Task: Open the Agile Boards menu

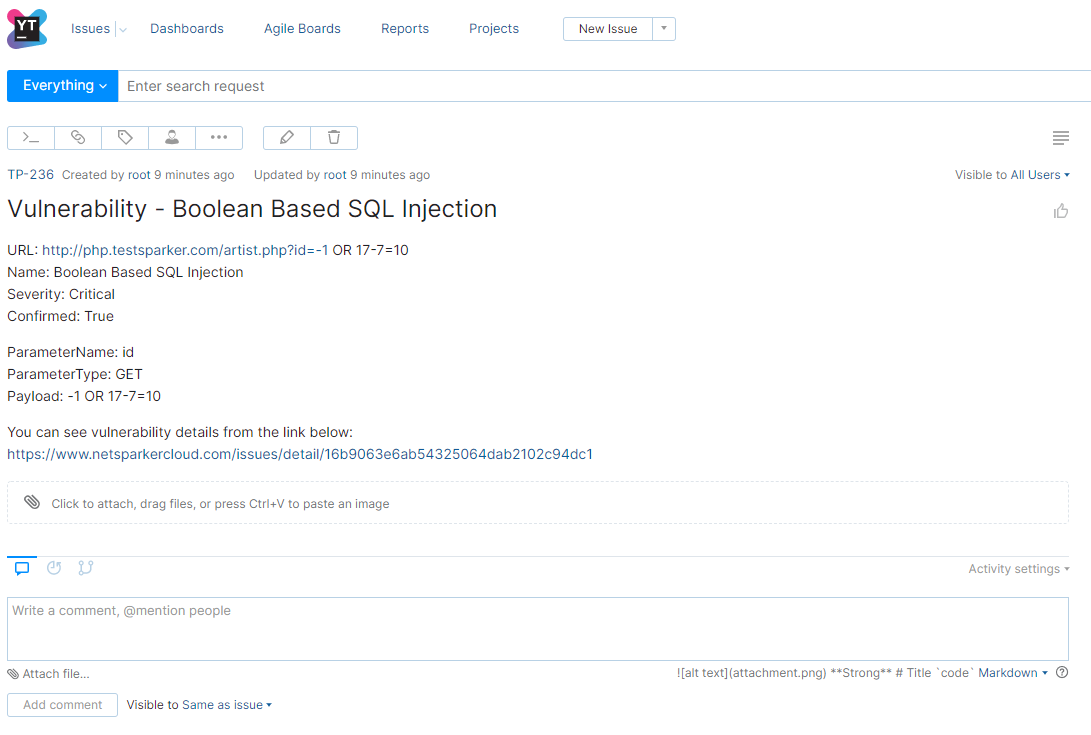Action: tap(302, 28)
